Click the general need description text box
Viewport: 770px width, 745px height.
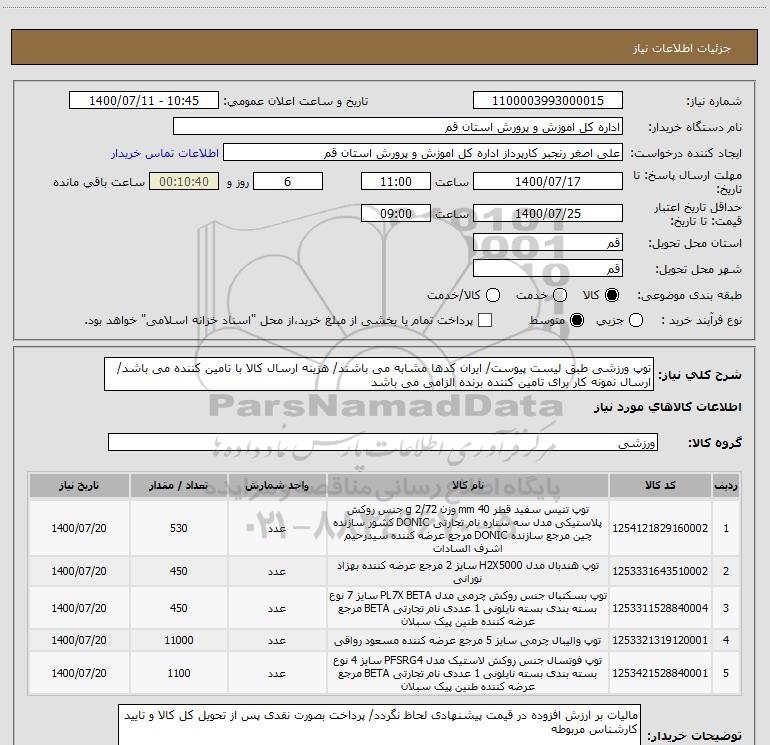point(379,375)
